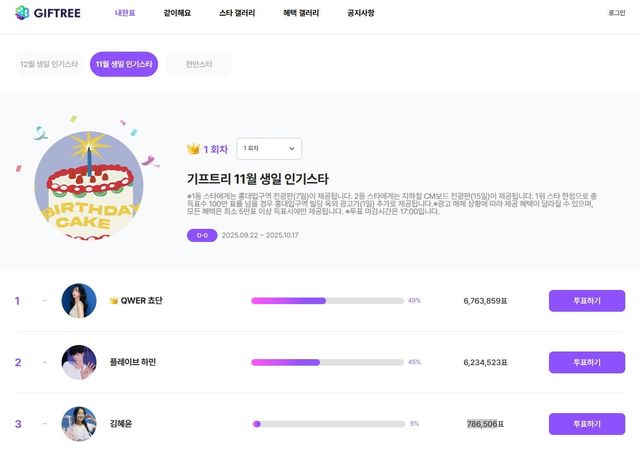Click the crown icon beside 1회차
The width and height of the screenshot is (640, 455).
tap(194, 149)
